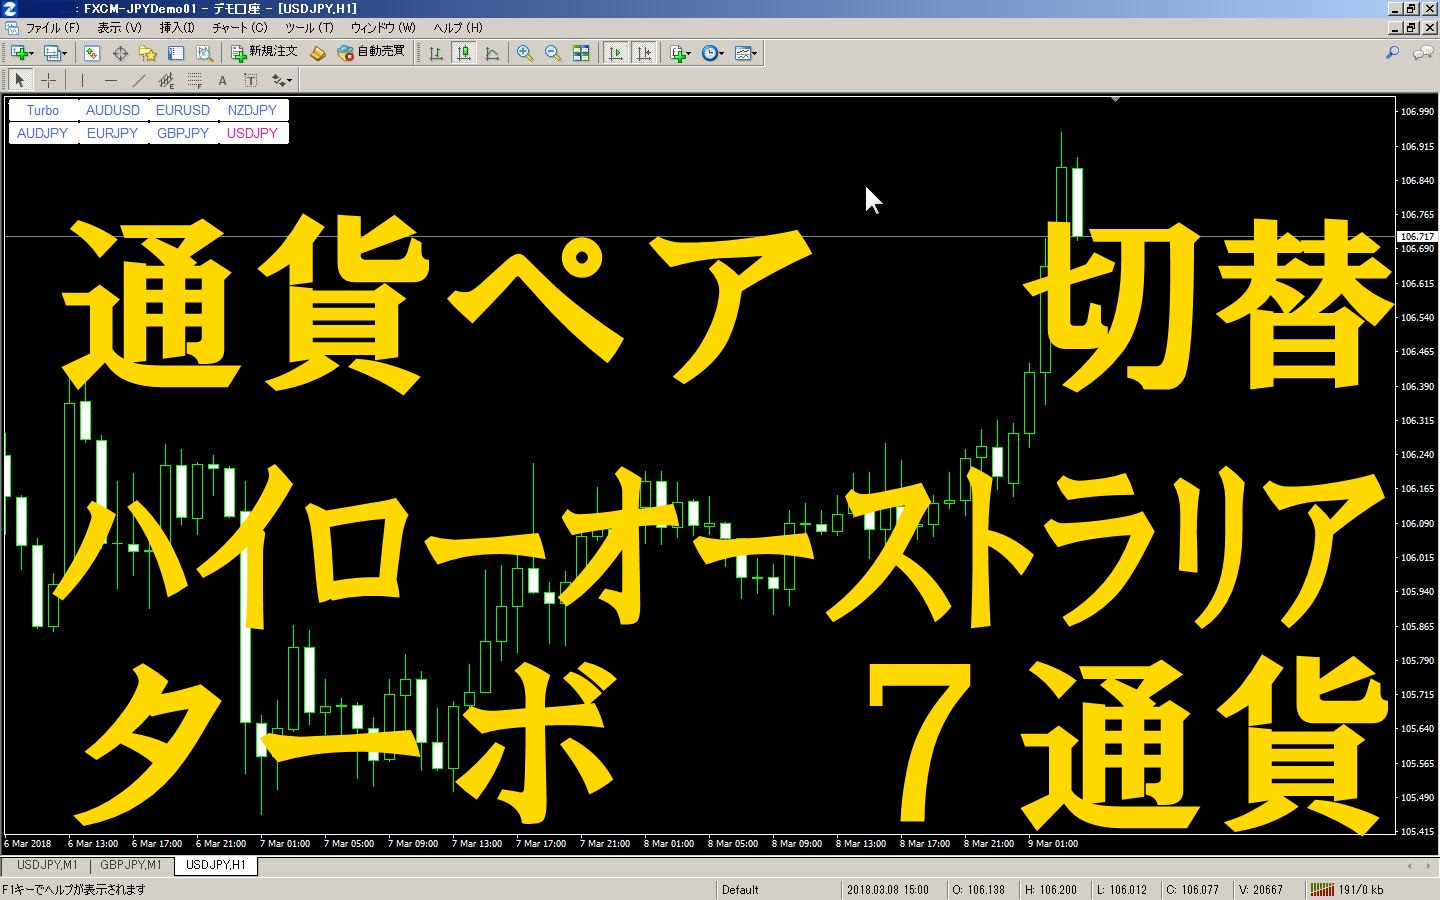Expand the arrows drawing objects dropdown

[281, 80]
